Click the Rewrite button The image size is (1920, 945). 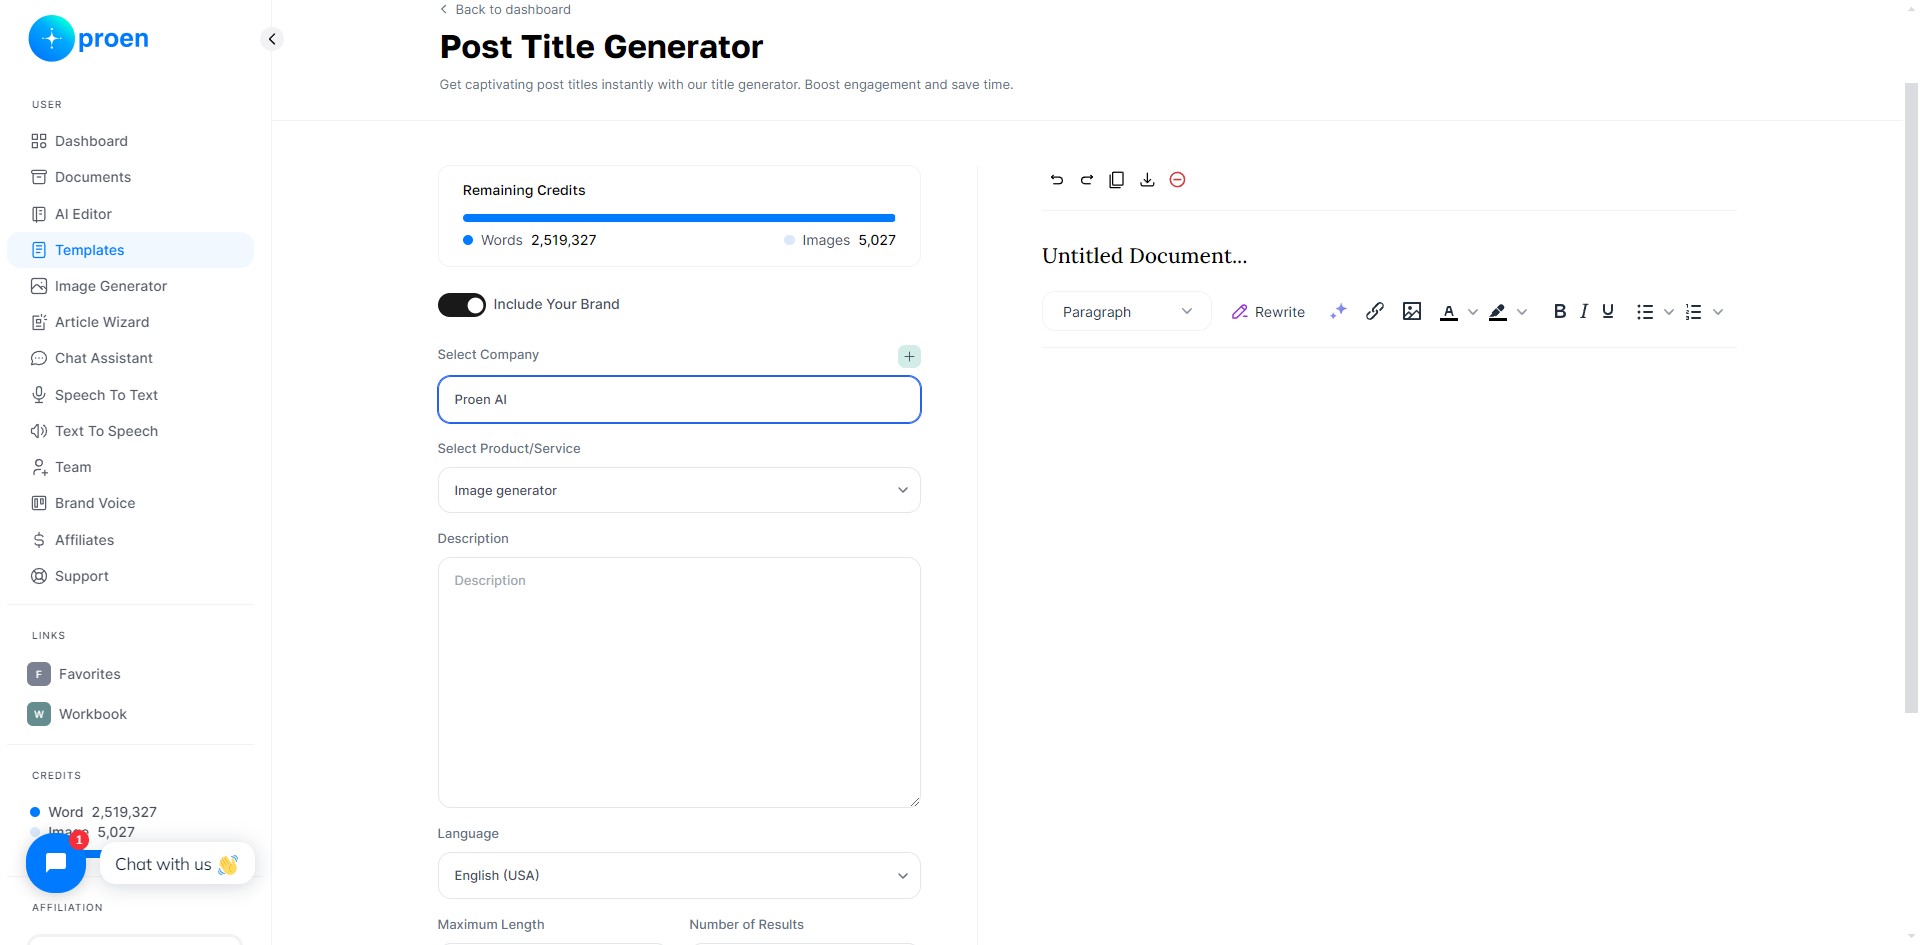(x=1268, y=312)
